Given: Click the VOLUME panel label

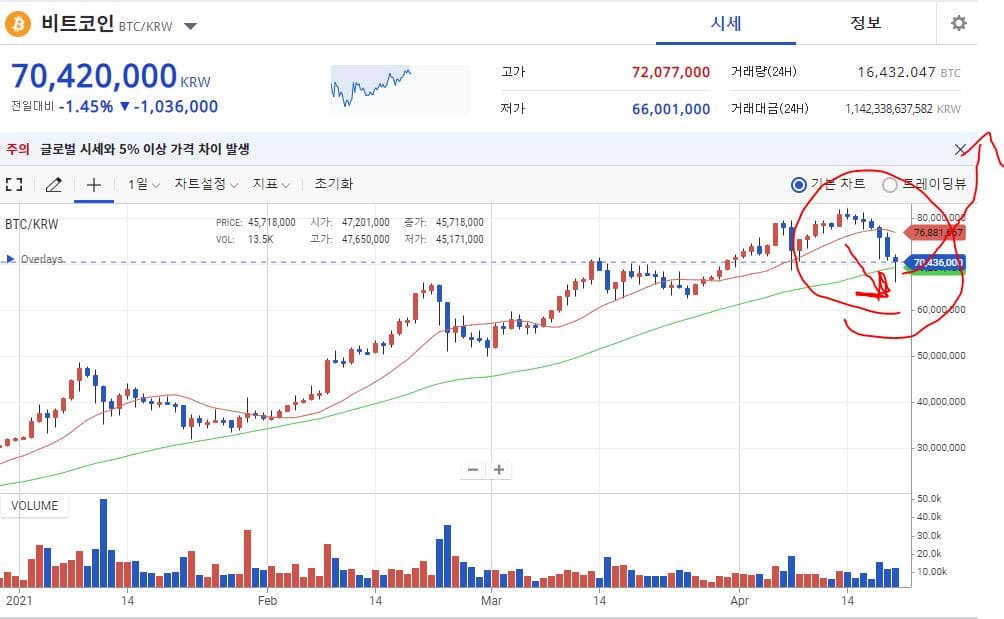Looking at the screenshot, I should [x=35, y=506].
